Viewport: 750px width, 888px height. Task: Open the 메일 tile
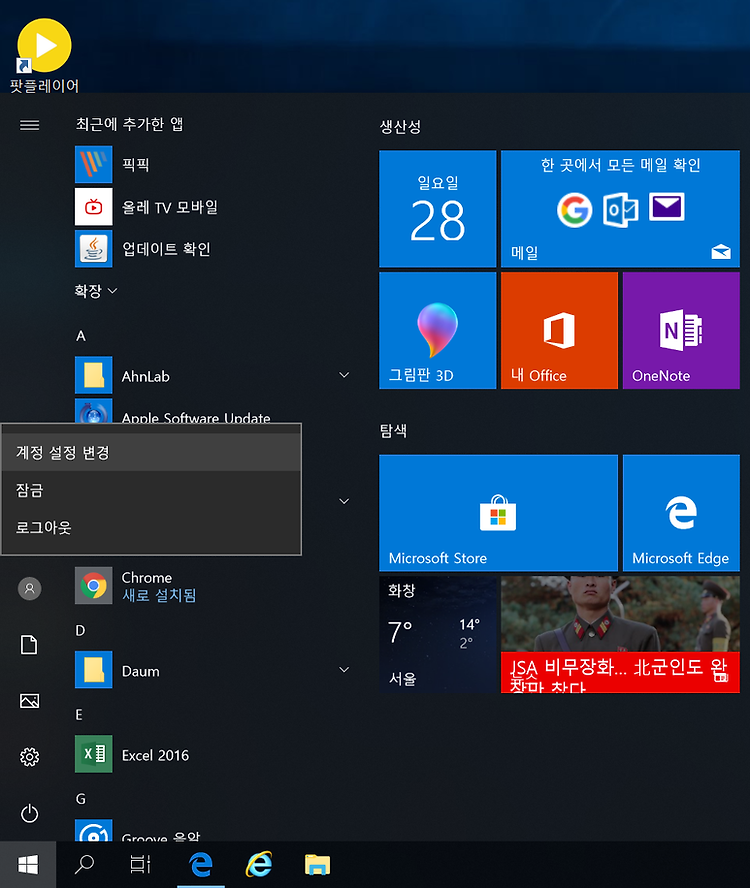(620, 208)
